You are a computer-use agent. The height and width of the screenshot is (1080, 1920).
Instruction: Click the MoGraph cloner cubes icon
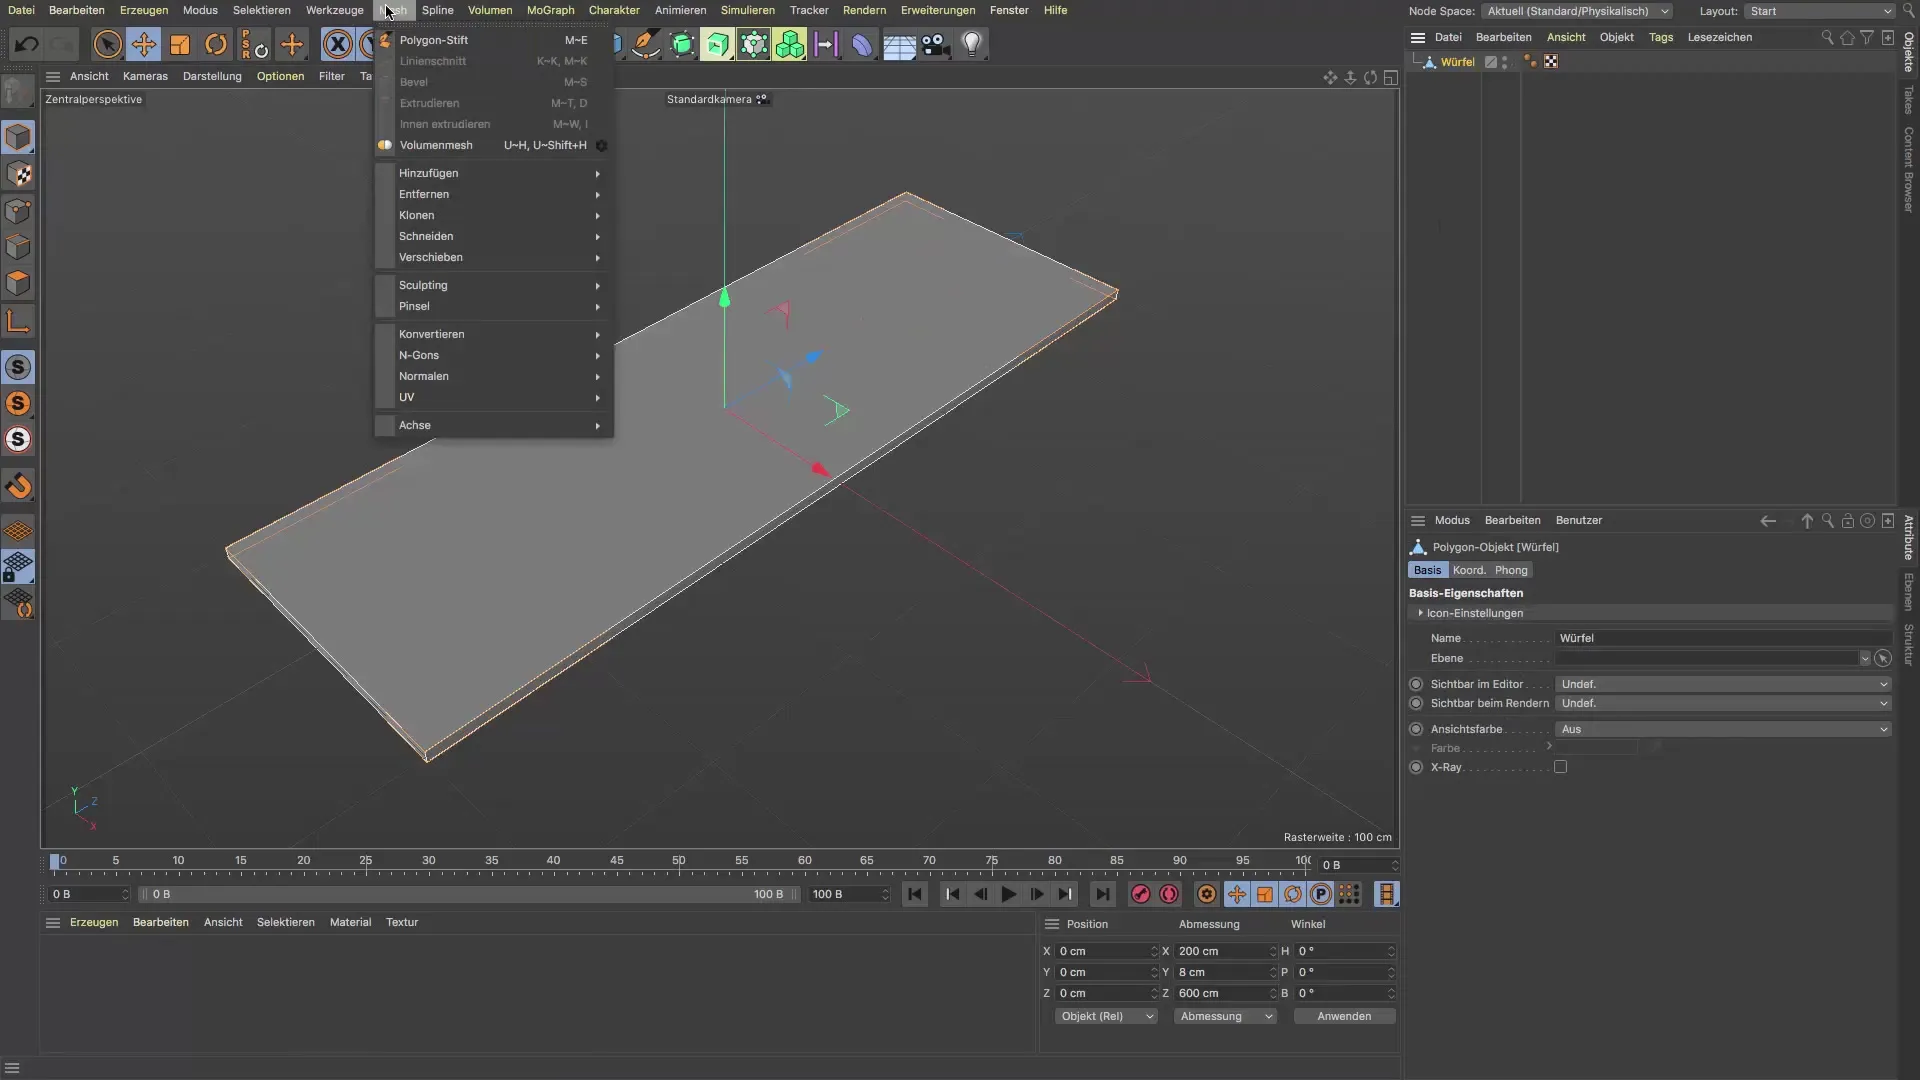[x=790, y=44]
